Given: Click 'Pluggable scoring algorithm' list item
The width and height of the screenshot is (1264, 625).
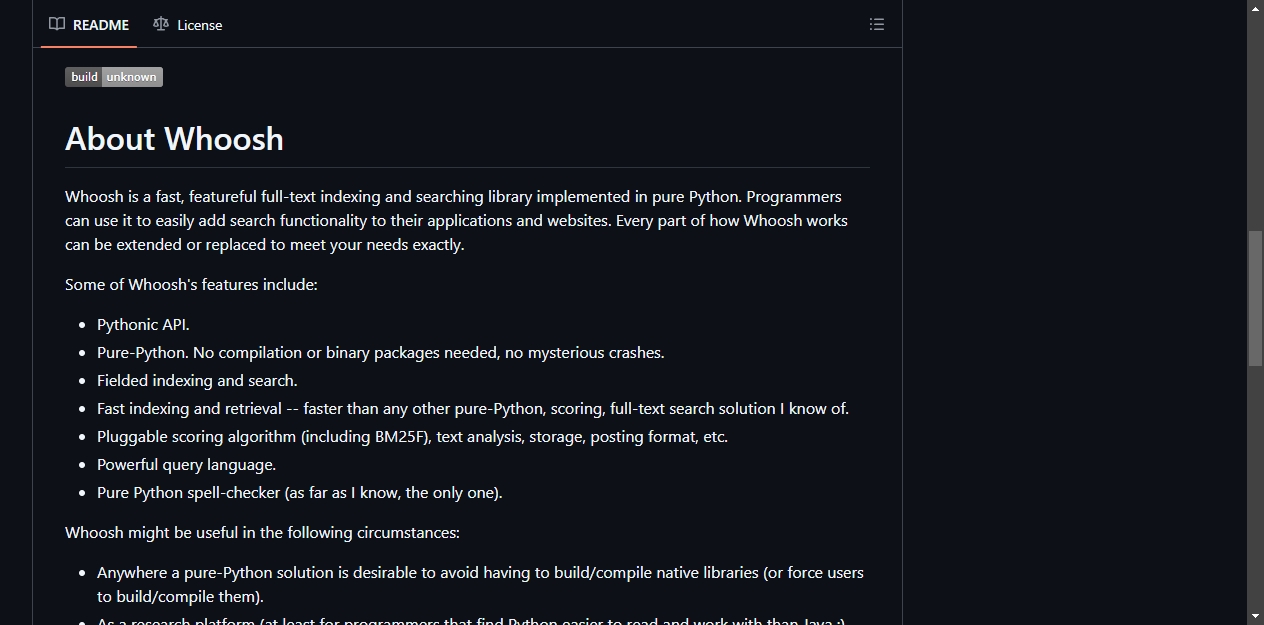Looking at the screenshot, I should 412,437.
